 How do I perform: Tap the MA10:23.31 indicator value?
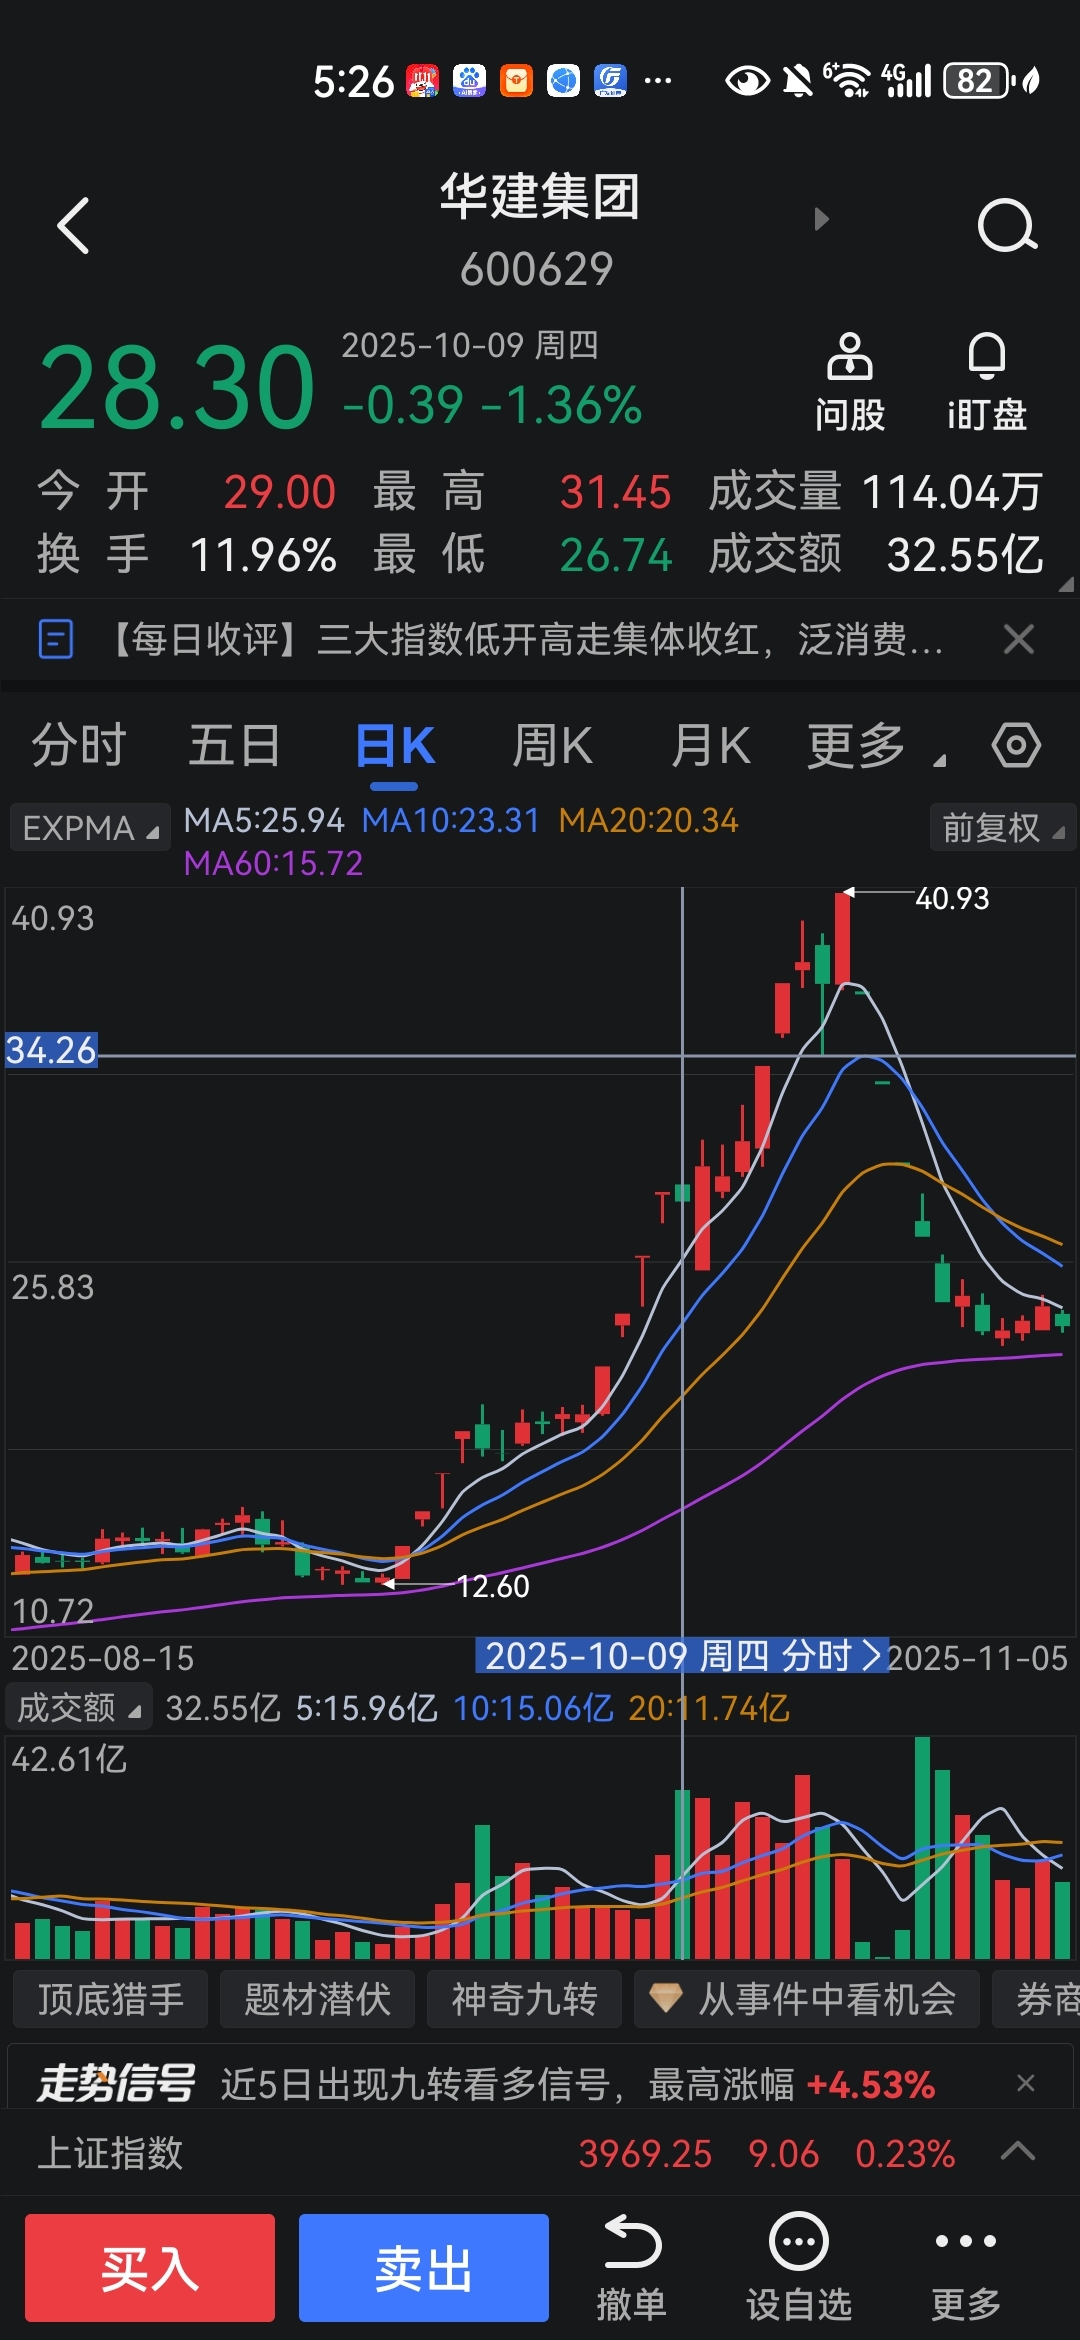[x=450, y=820]
